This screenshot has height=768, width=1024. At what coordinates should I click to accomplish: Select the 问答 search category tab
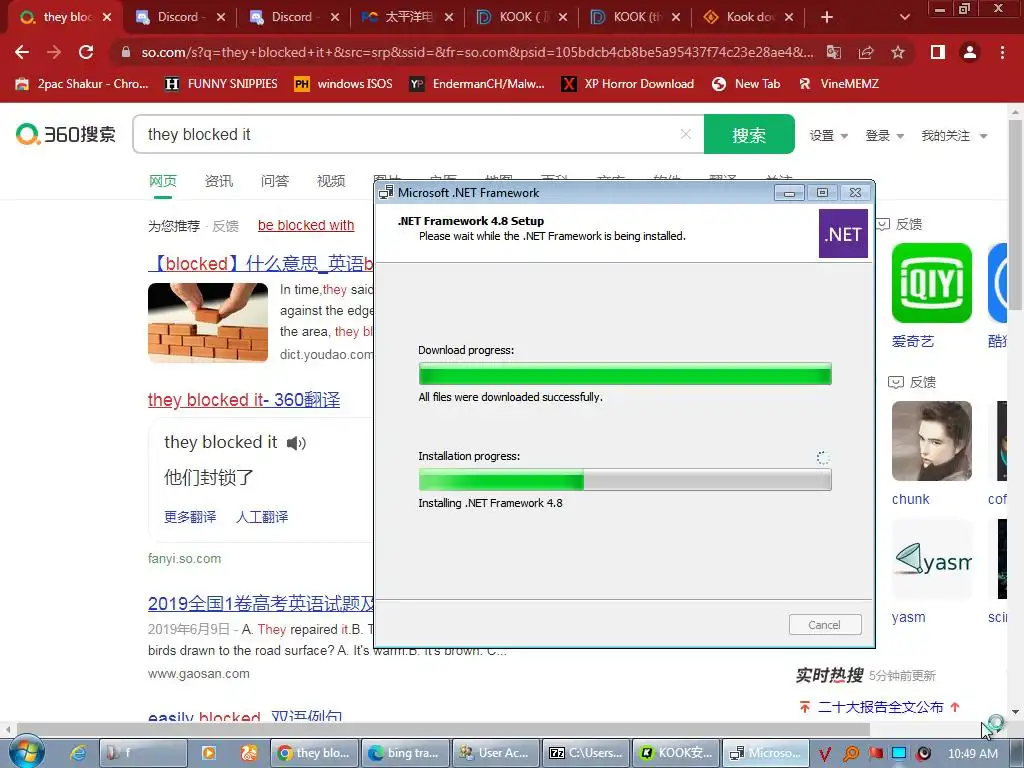pyautogui.click(x=275, y=181)
